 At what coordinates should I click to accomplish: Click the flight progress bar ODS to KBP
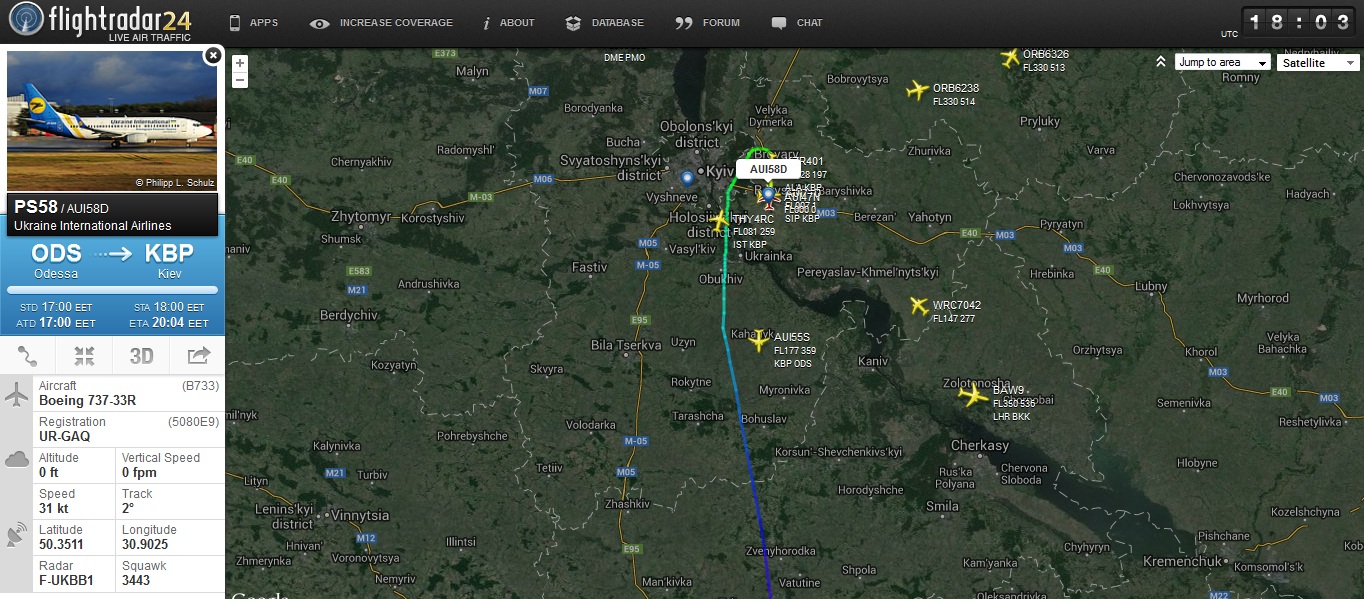click(112, 290)
